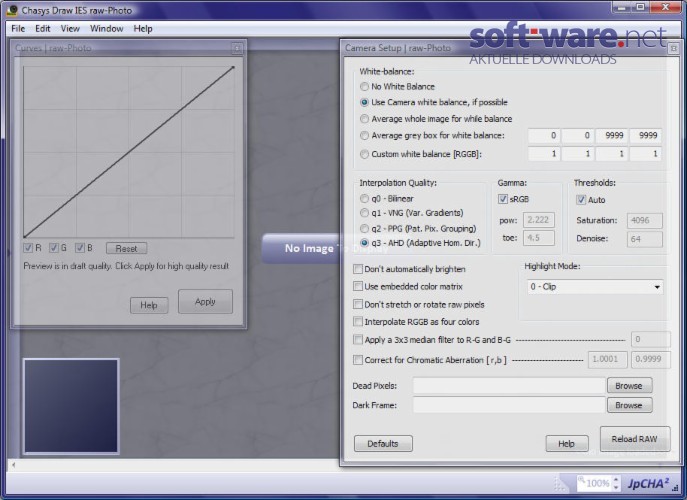Click the blue preview thumbnail
The width and height of the screenshot is (687, 500).
coord(71,406)
